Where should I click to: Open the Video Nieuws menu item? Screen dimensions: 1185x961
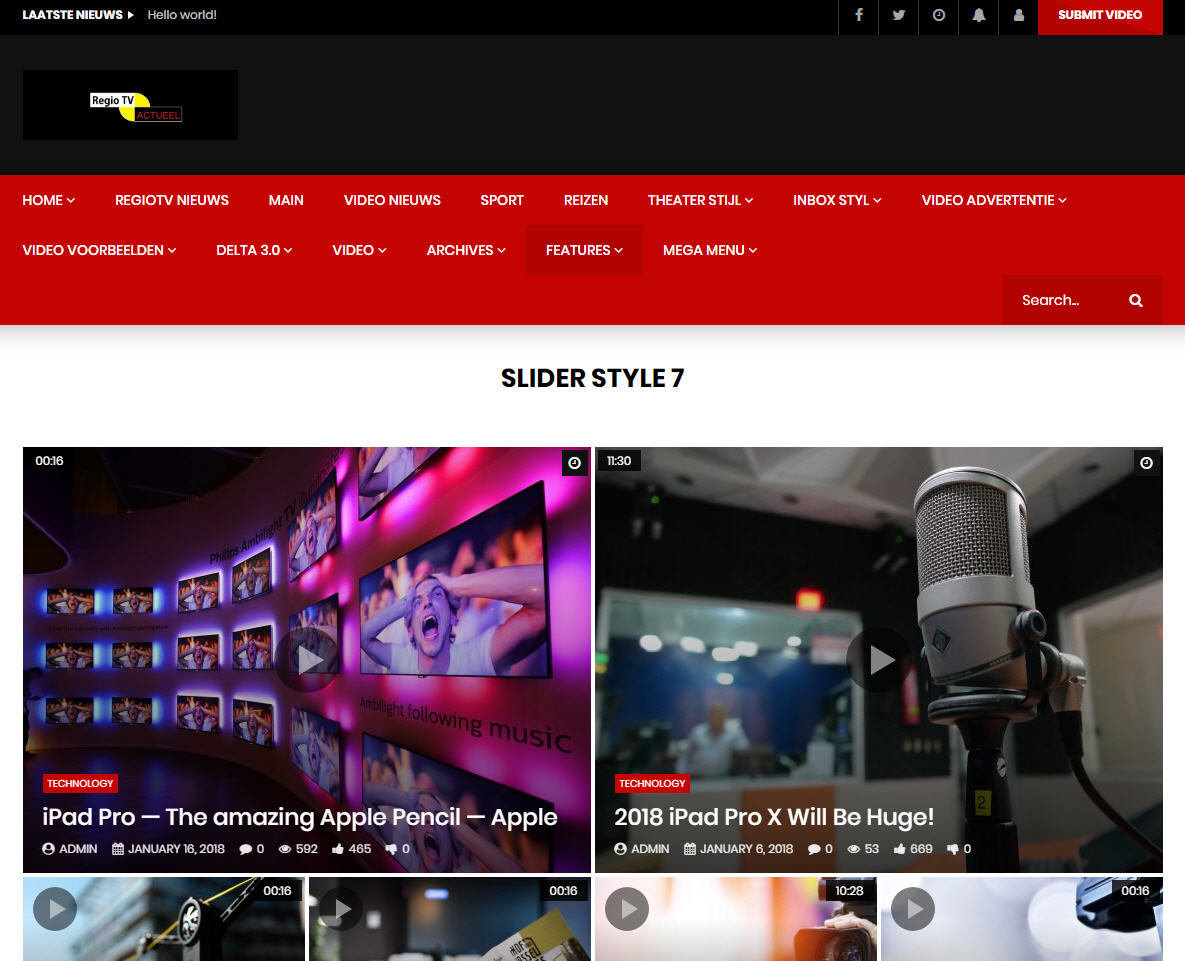pyautogui.click(x=392, y=200)
